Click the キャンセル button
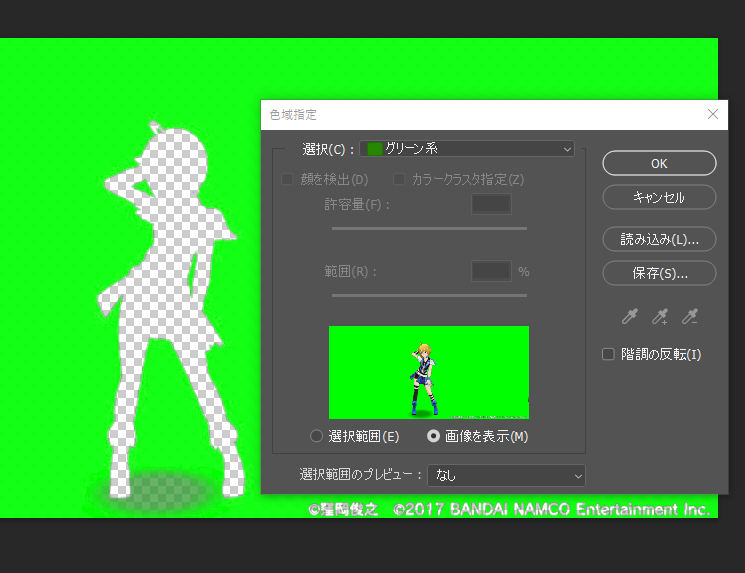Viewport: 745px width, 573px height. pyautogui.click(x=659, y=197)
